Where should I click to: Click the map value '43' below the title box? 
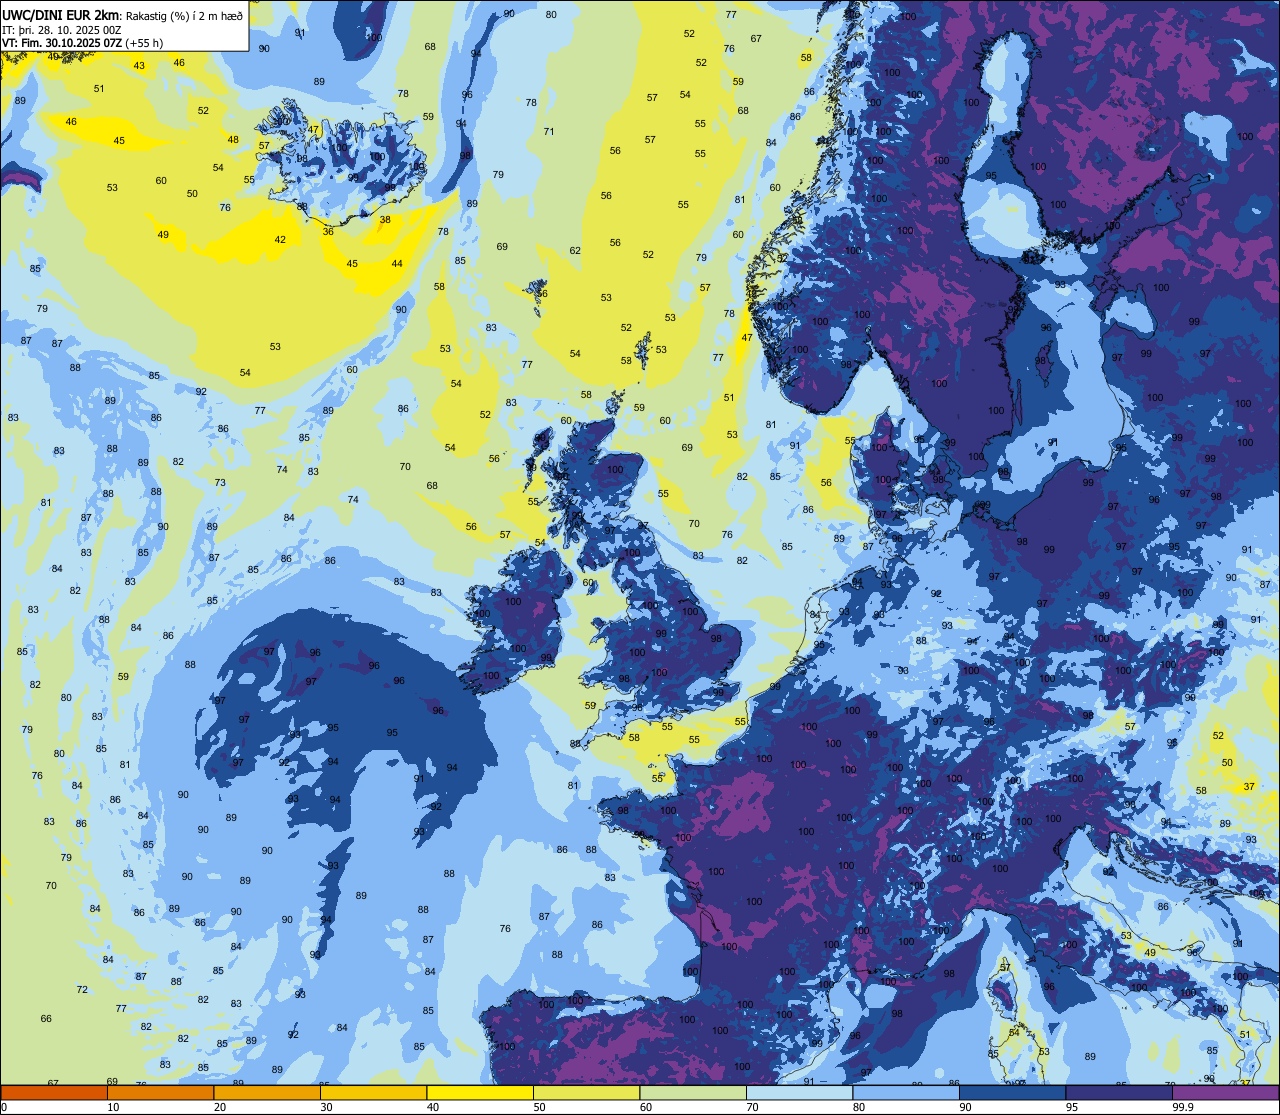[x=139, y=66]
